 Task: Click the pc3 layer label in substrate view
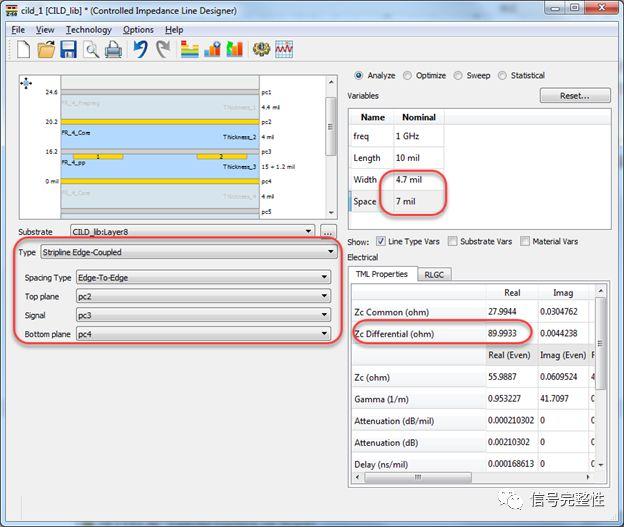click(266, 152)
